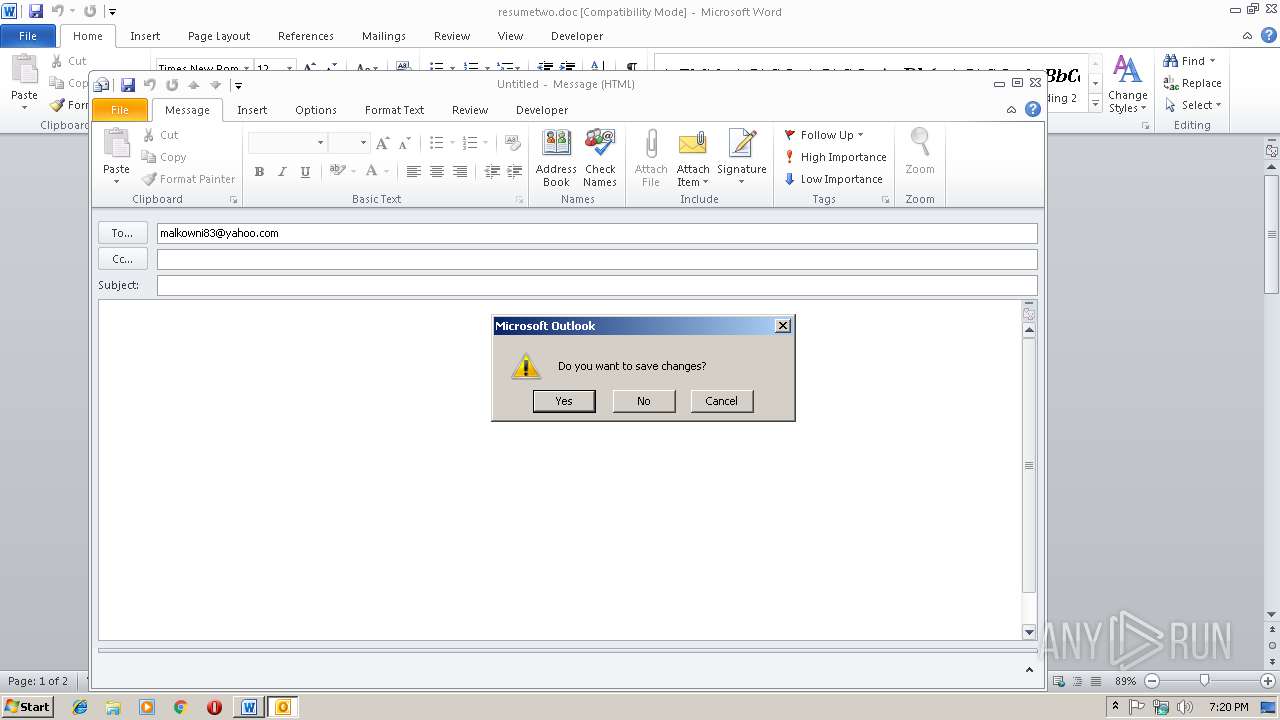This screenshot has height=720, width=1280.
Task: Open Follow Up flag menu
Action: pos(823,135)
